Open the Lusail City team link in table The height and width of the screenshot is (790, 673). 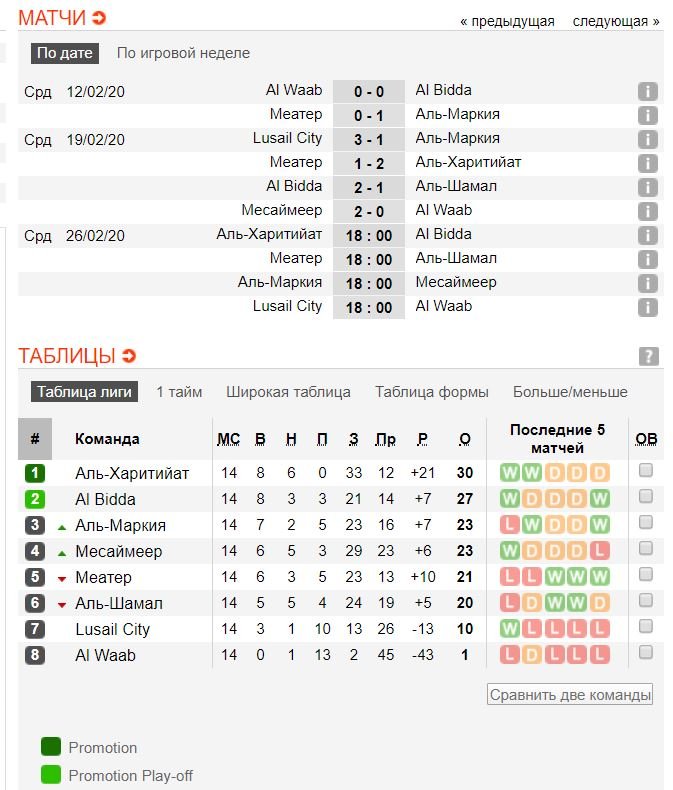(x=112, y=629)
